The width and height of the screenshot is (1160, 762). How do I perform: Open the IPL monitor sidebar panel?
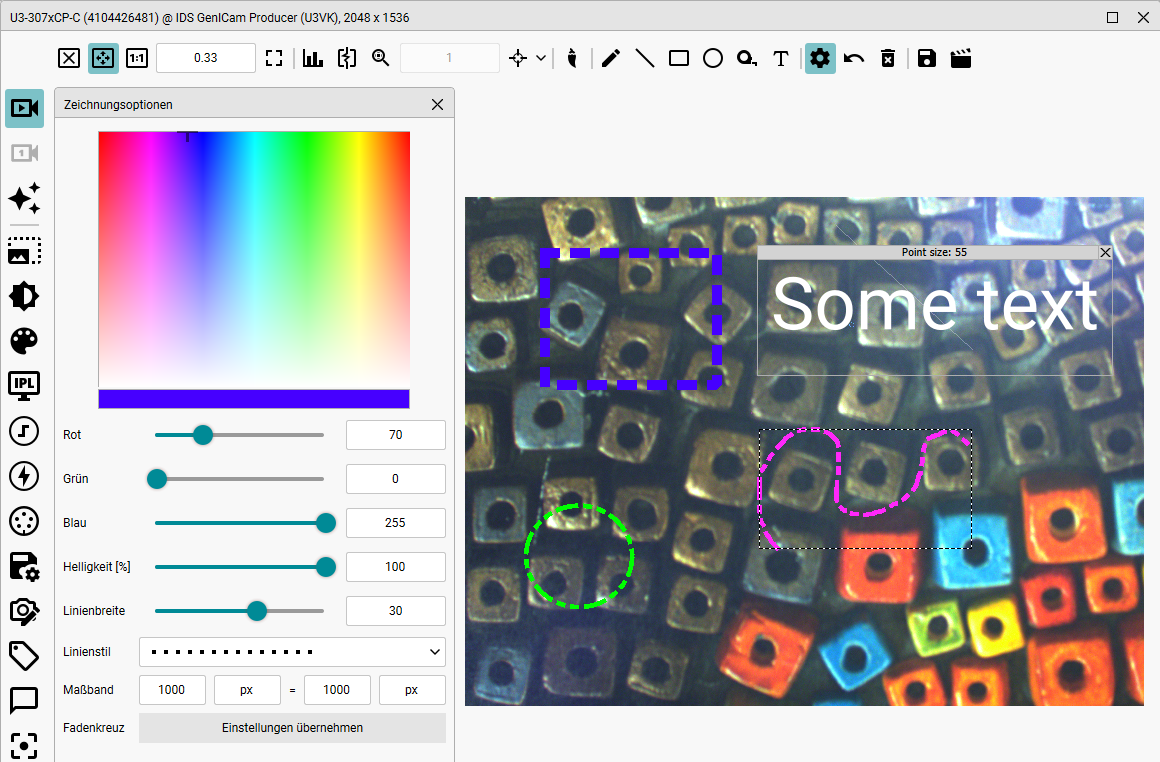point(24,385)
